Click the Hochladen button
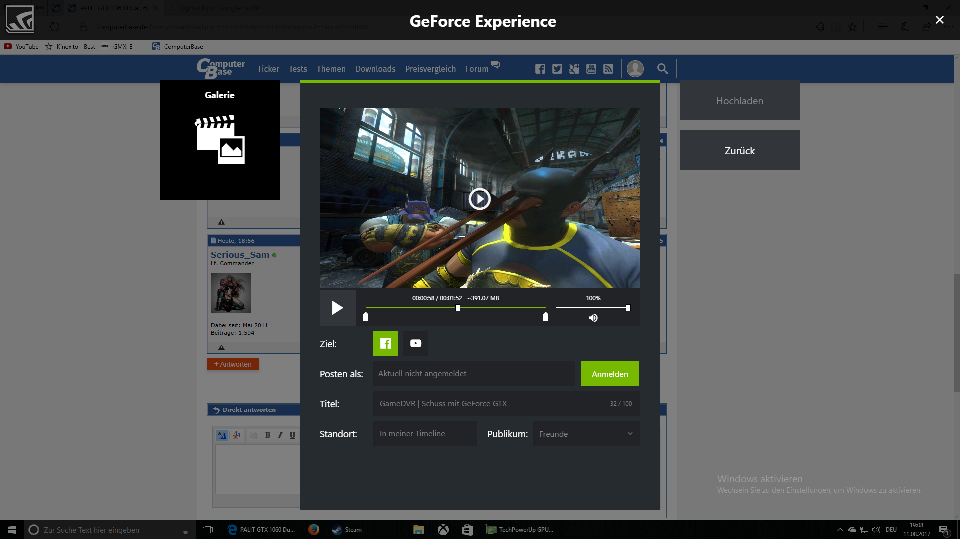This screenshot has height=539, width=964. [740, 100]
